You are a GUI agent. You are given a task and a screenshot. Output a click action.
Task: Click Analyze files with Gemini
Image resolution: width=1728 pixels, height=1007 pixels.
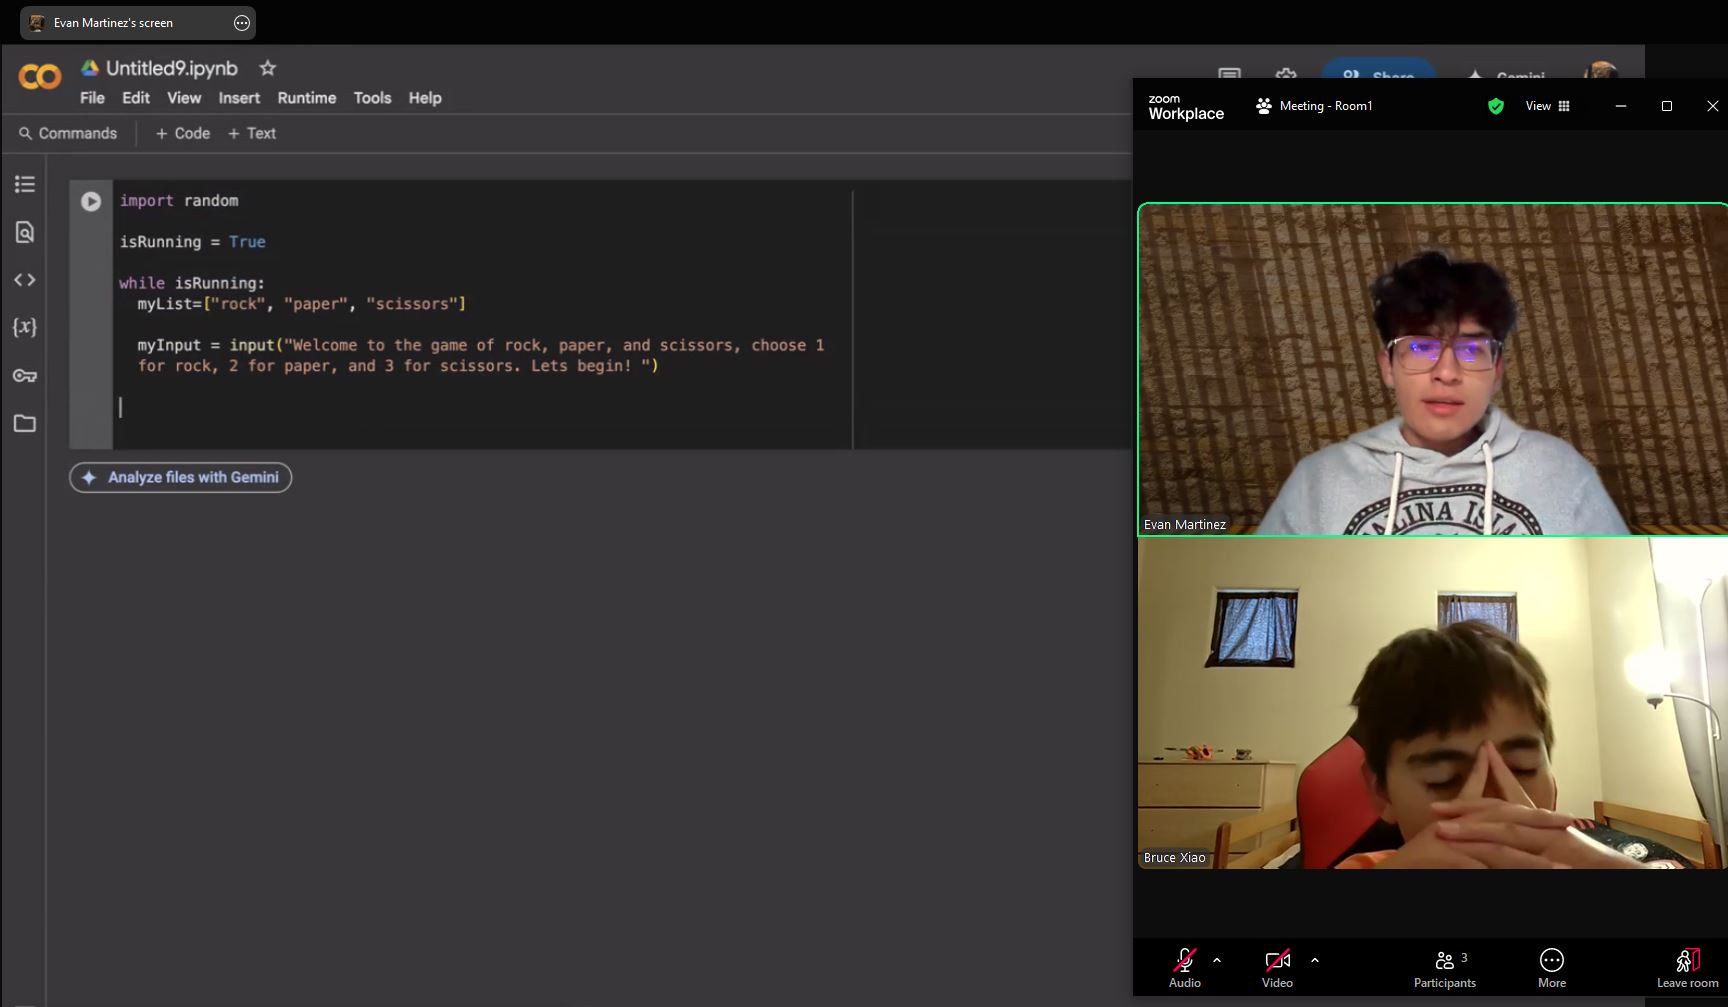pos(181,477)
